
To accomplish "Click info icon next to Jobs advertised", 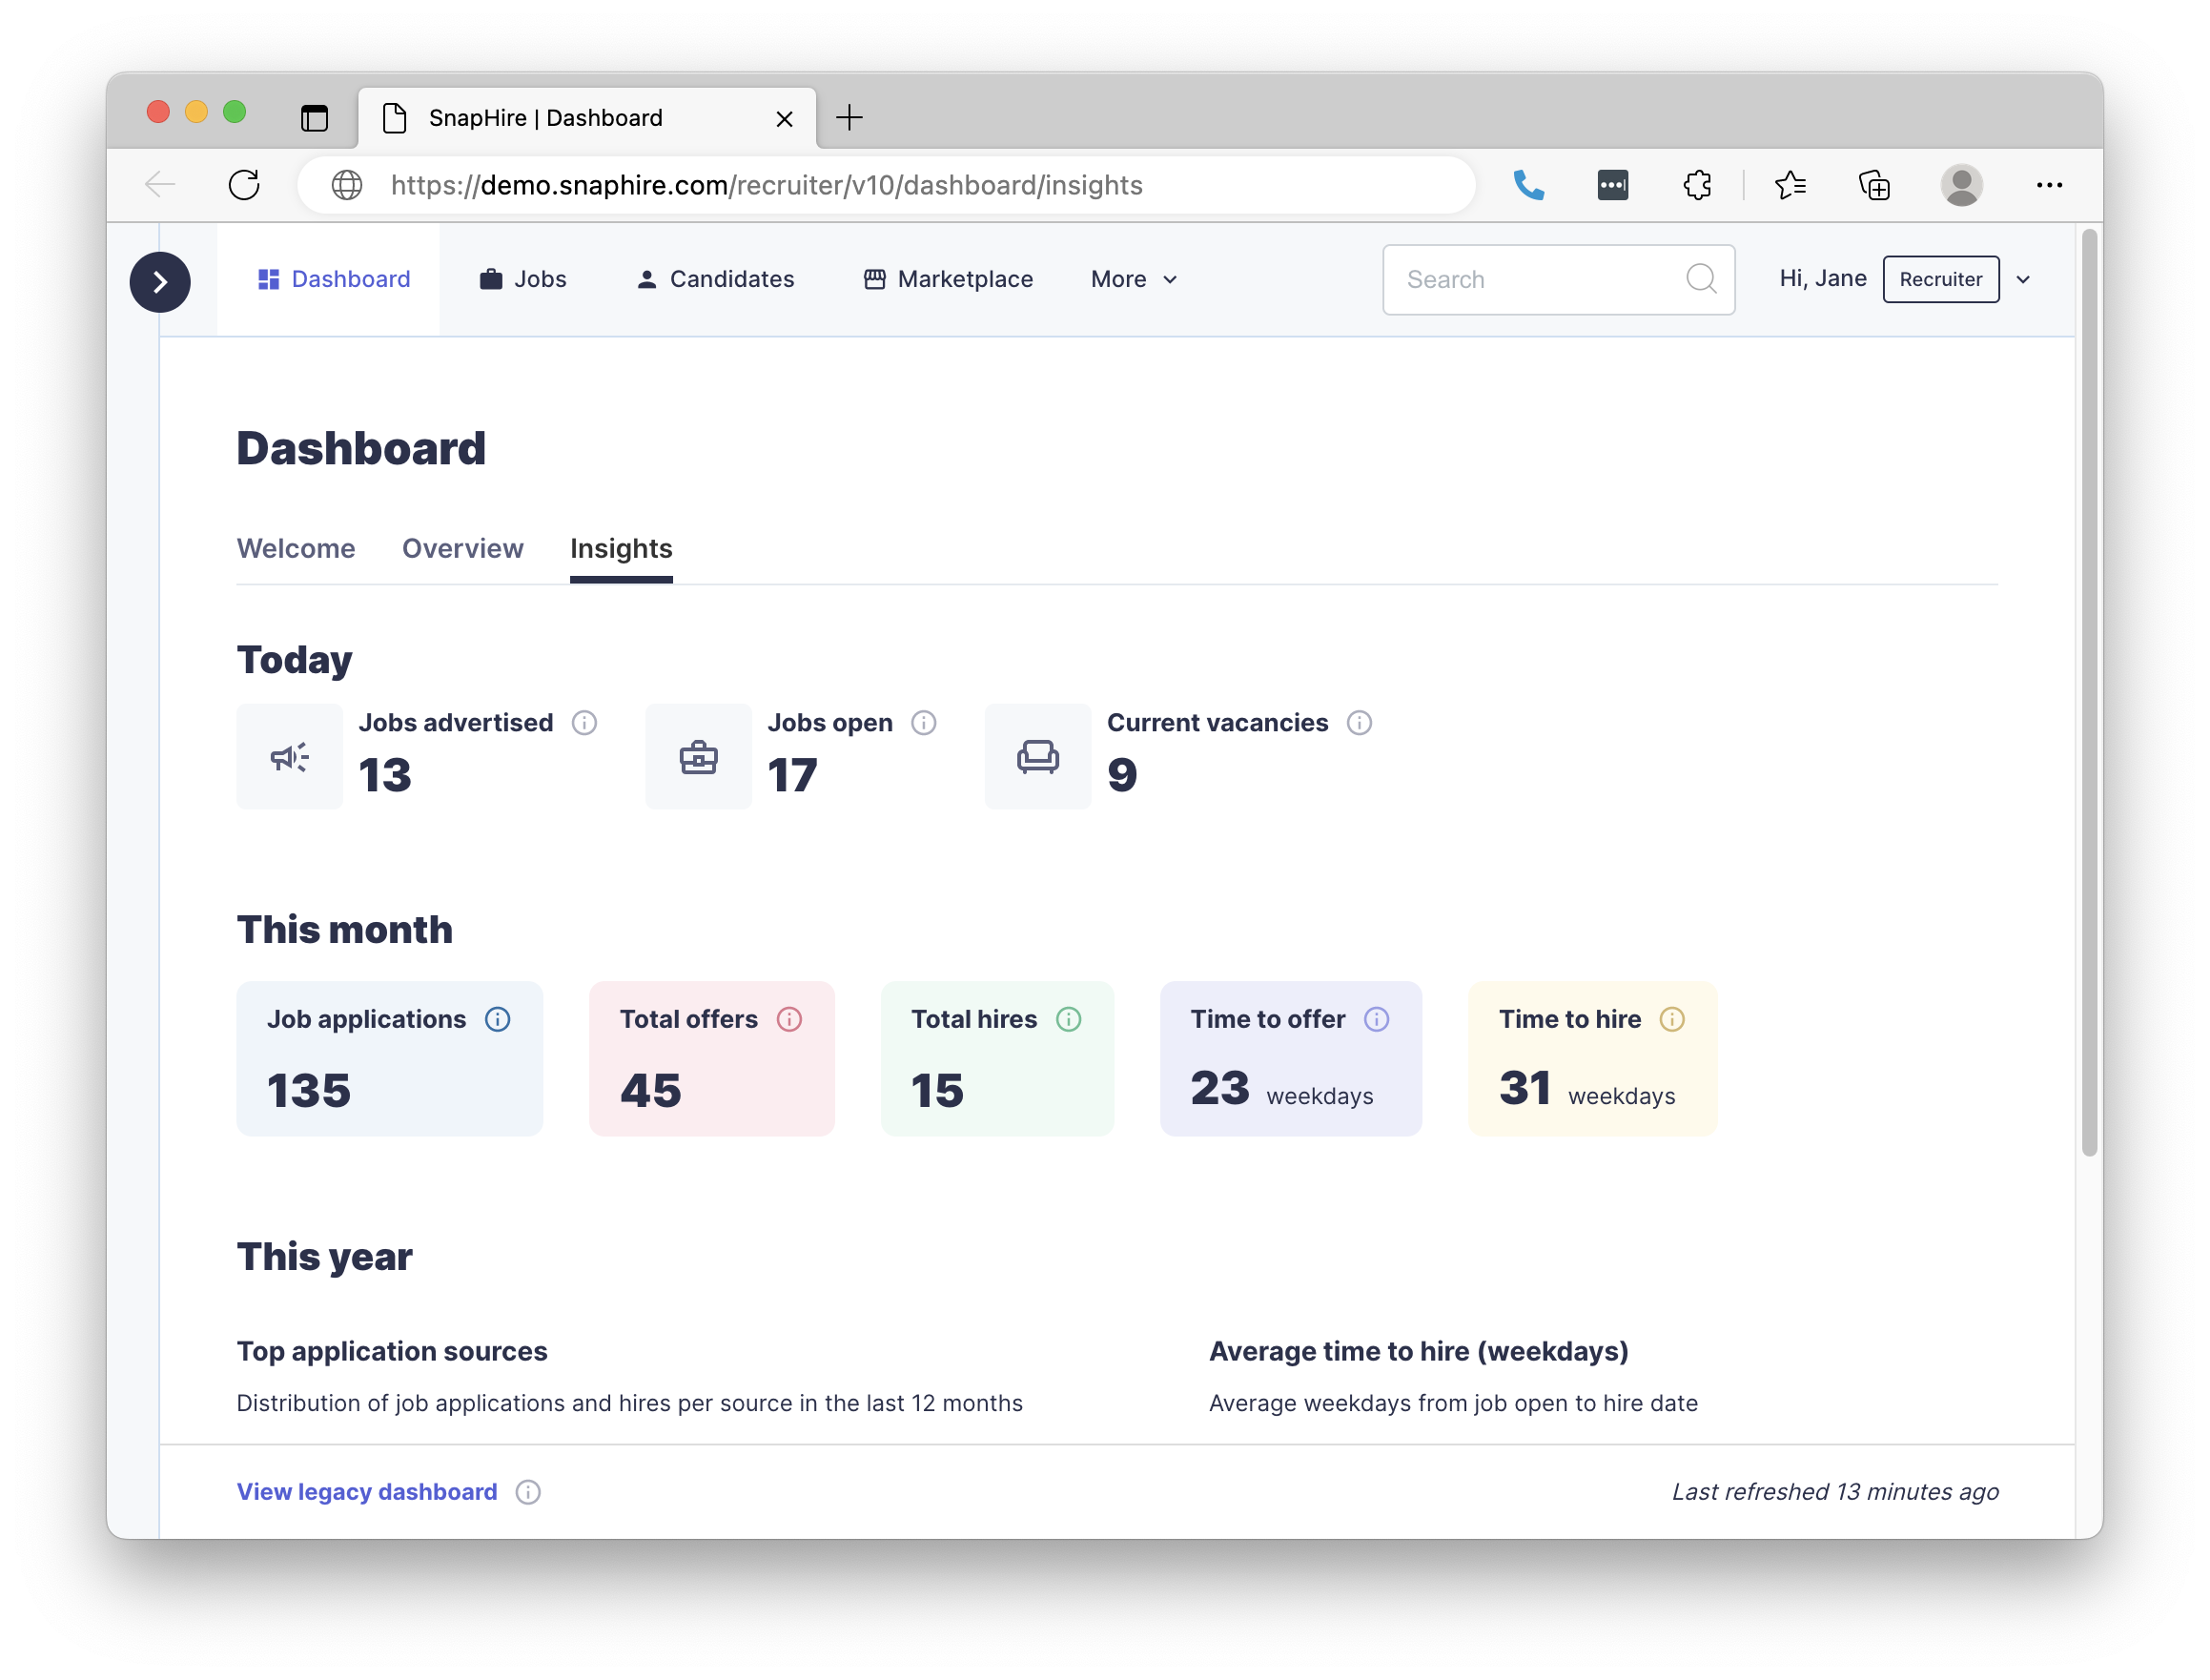I will pos(584,722).
